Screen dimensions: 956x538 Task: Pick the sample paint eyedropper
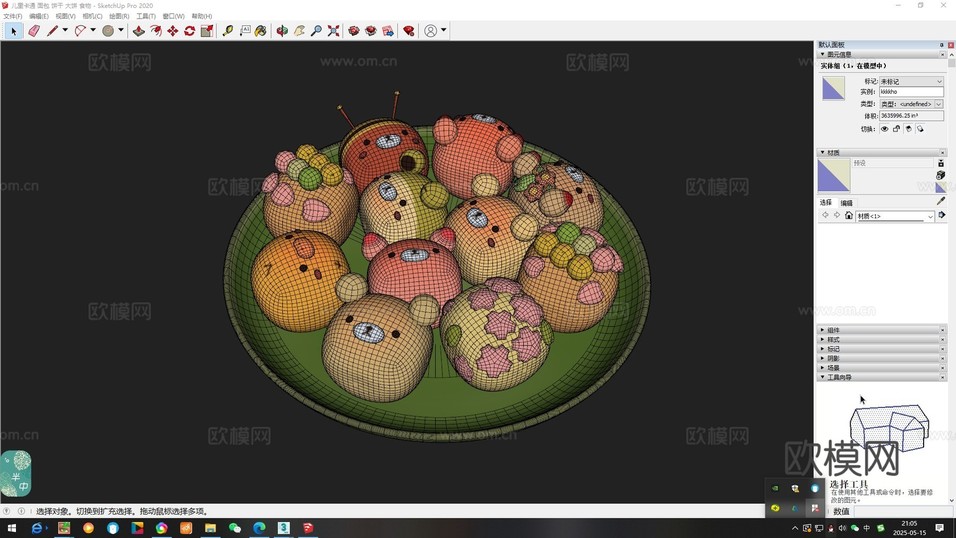click(x=941, y=201)
